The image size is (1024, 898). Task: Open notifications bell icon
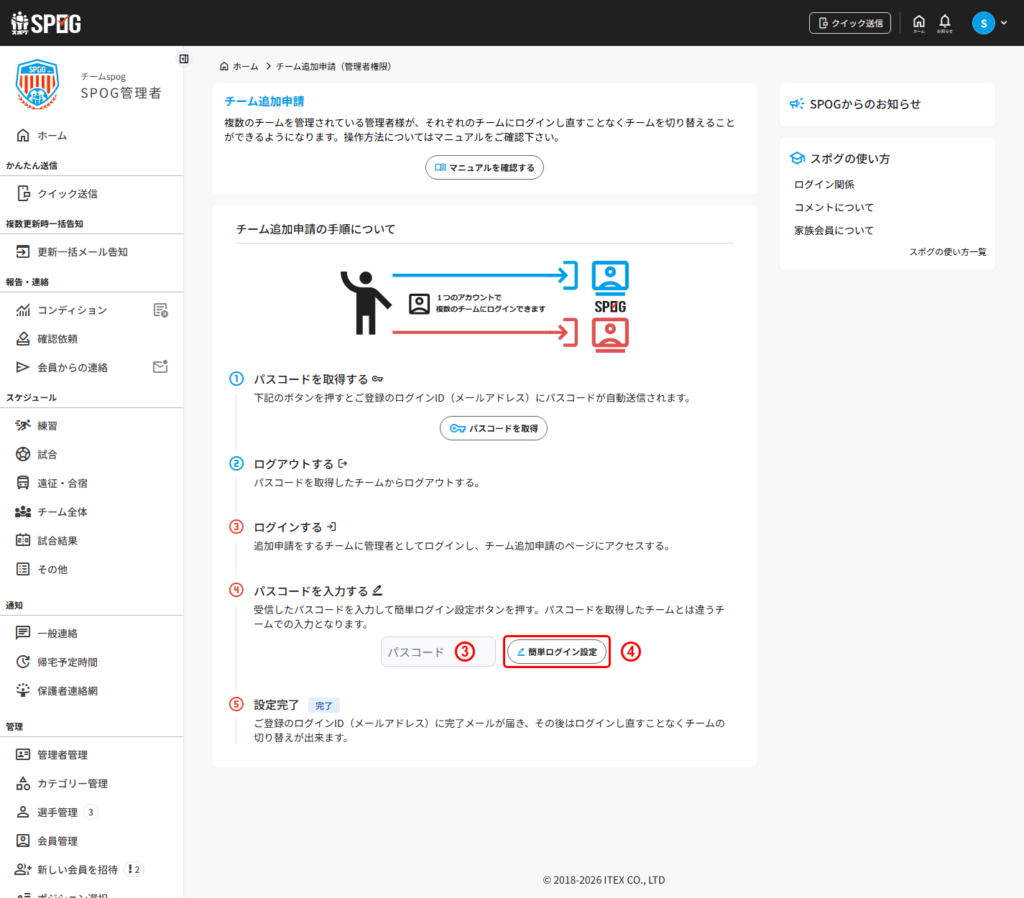[x=944, y=23]
